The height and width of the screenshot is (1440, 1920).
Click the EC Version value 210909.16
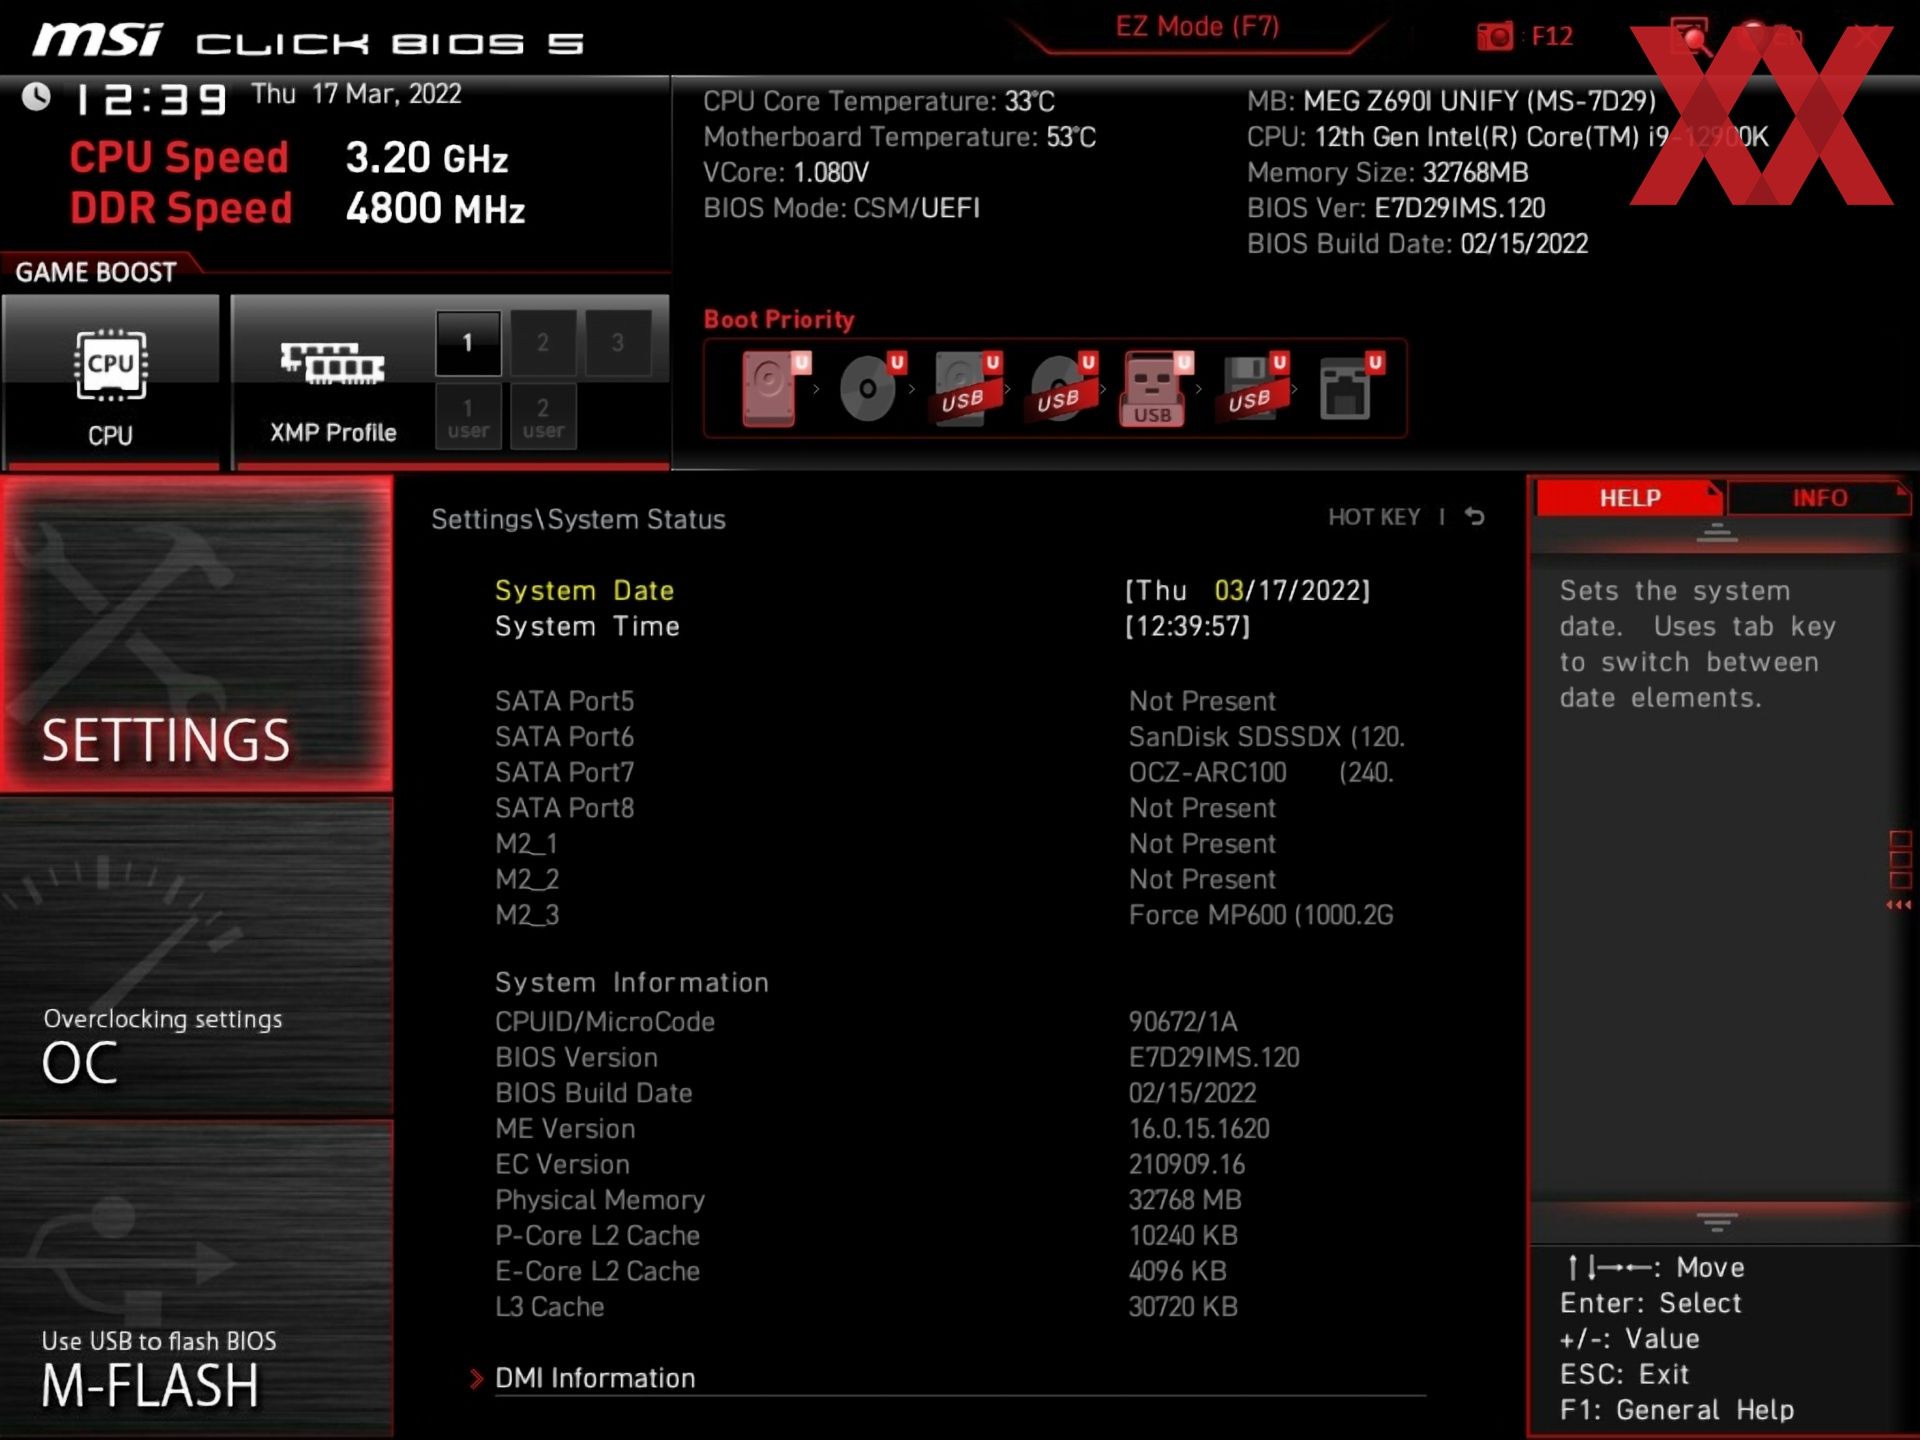[x=1187, y=1164]
